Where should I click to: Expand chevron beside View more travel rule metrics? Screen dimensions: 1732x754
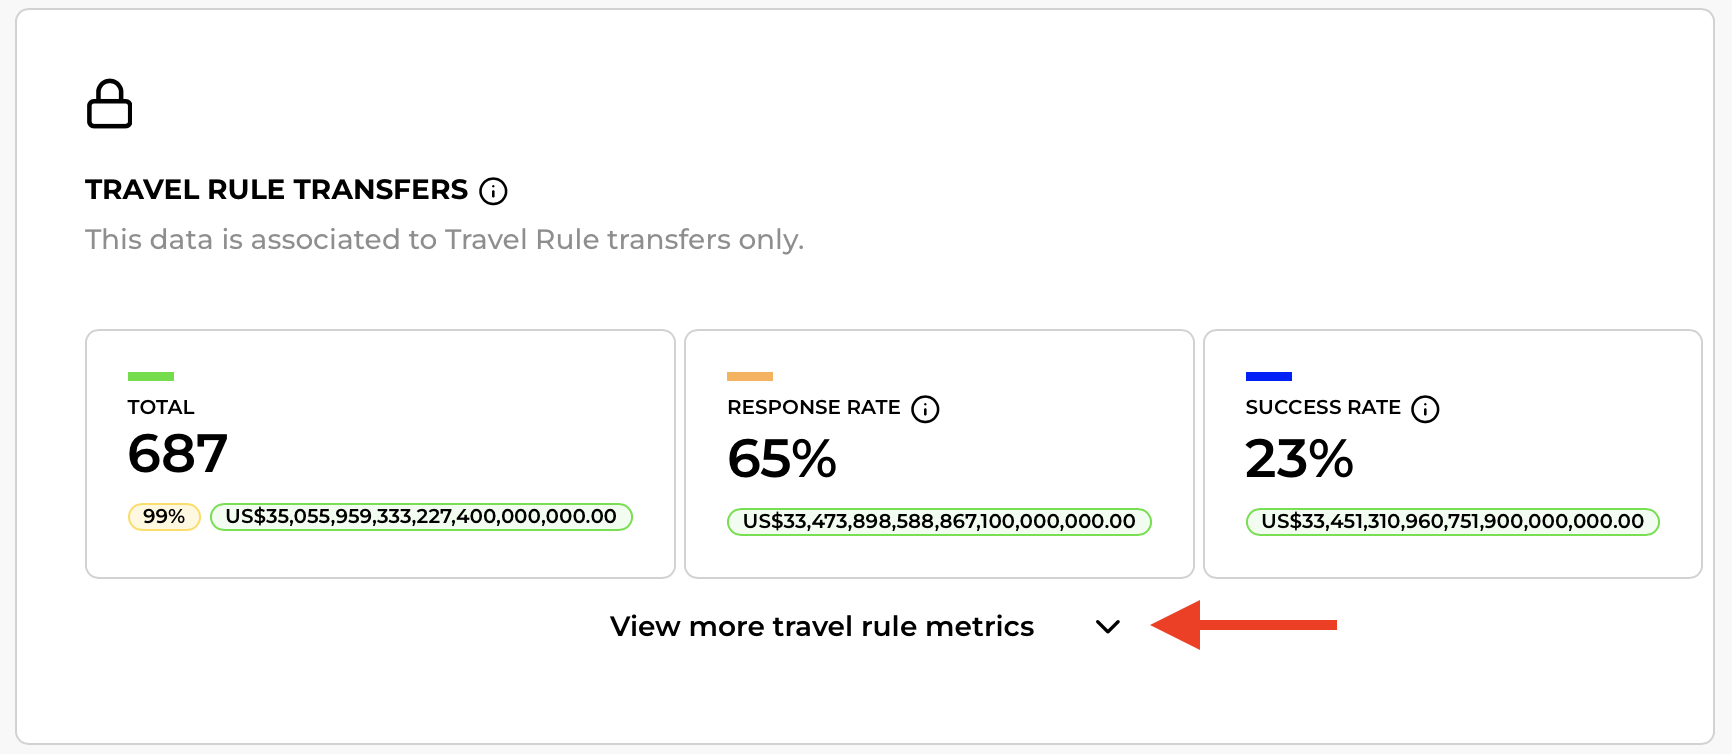(x=1107, y=627)
